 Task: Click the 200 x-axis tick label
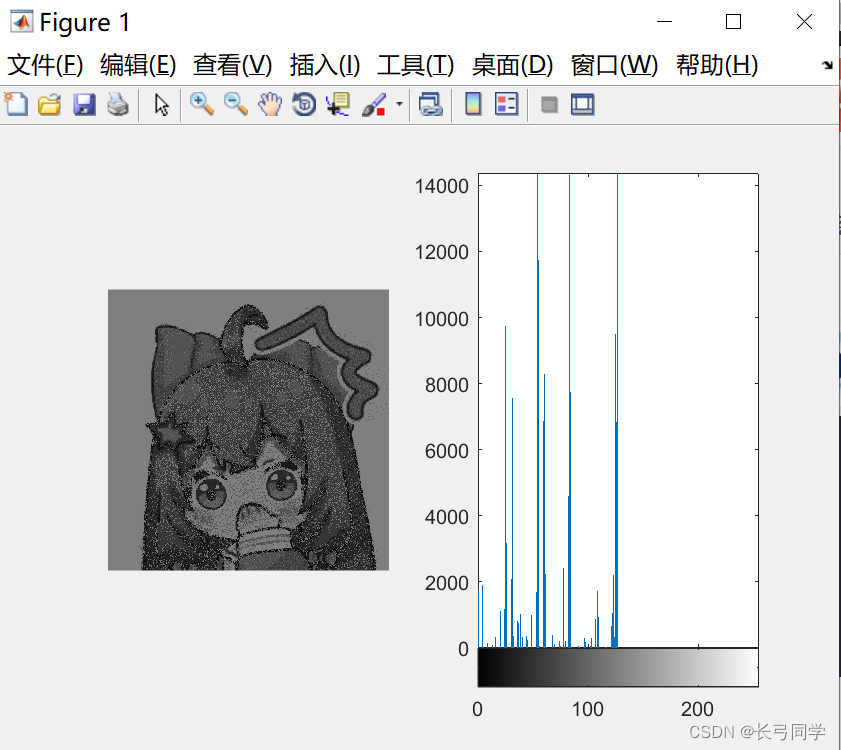coord(697,709)
